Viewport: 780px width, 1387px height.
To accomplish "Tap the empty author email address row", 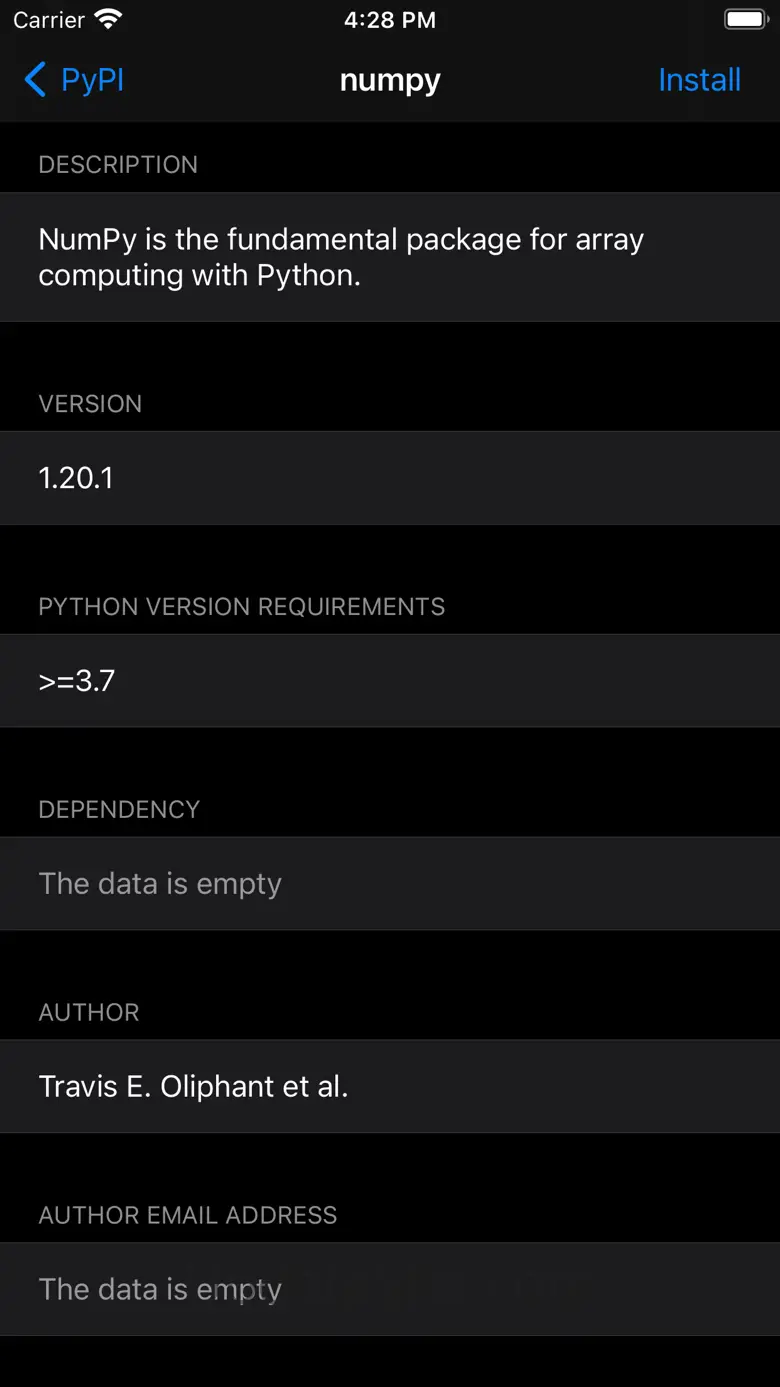I will pyautogui.click(x=390, y=1289).
